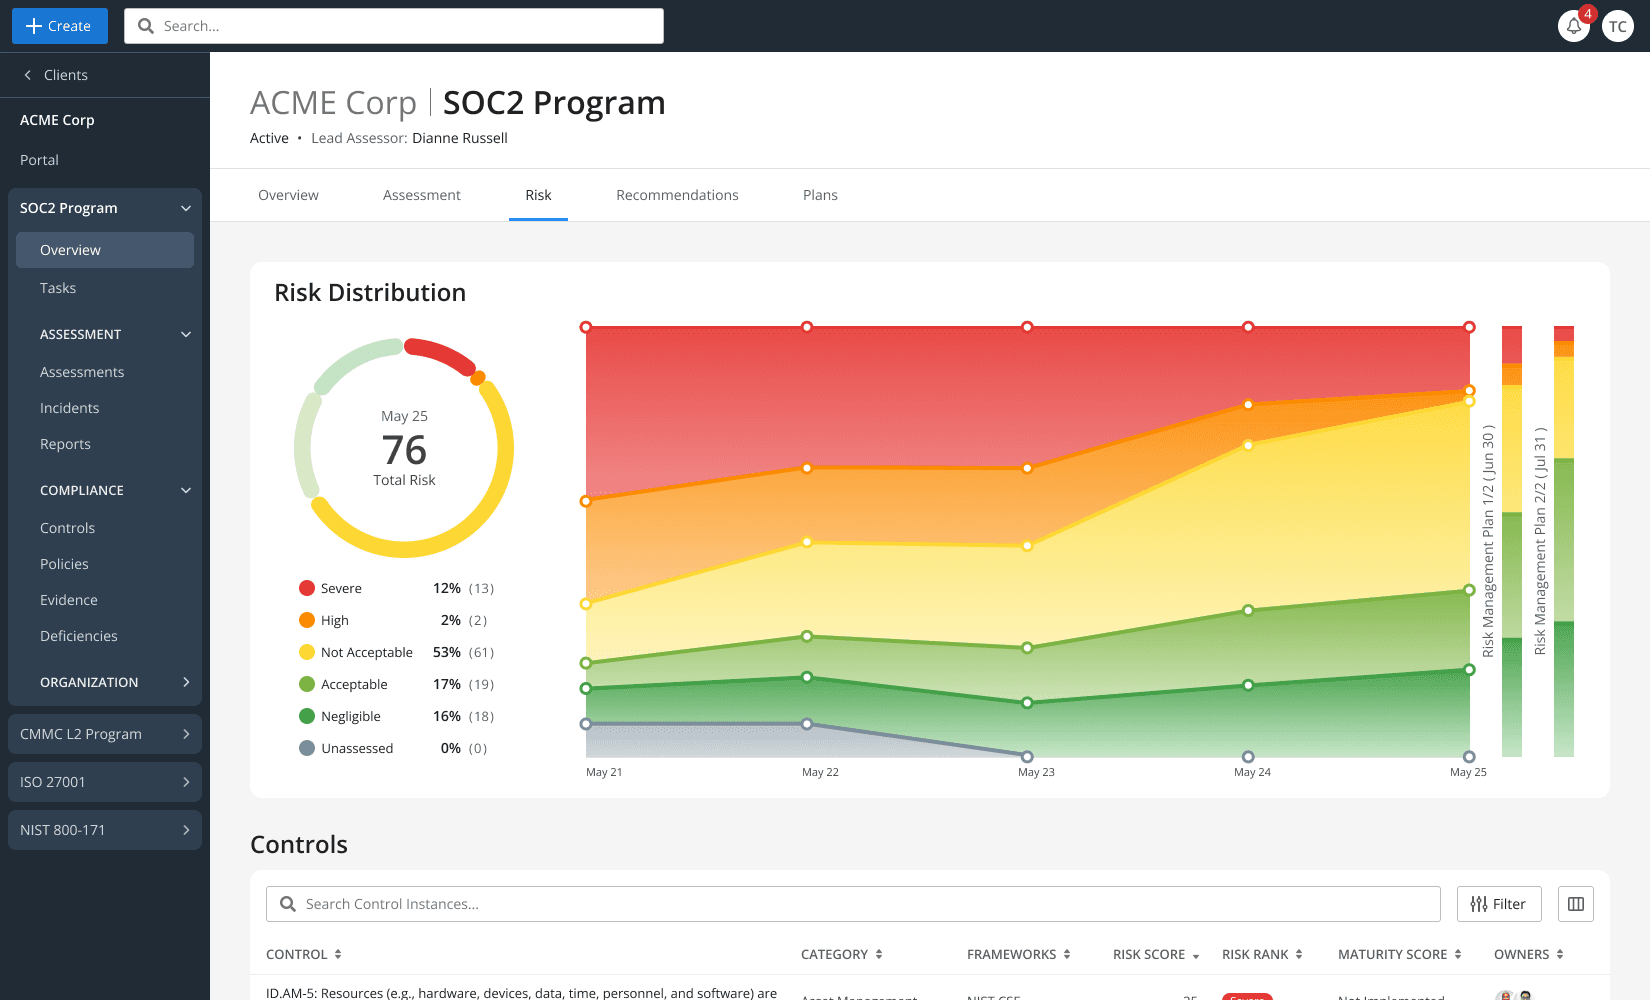Focus the global Search field
Image resolution: width=1650 pixels, height=1000 pixels.
[394, 26]
